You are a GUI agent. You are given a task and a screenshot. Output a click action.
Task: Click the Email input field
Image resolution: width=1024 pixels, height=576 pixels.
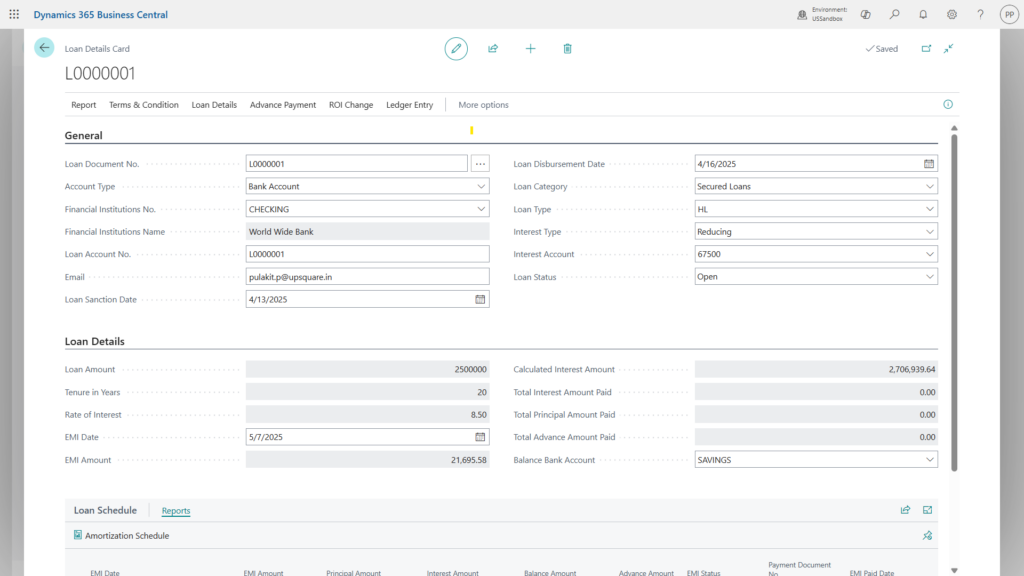click(x=367, y=277)
